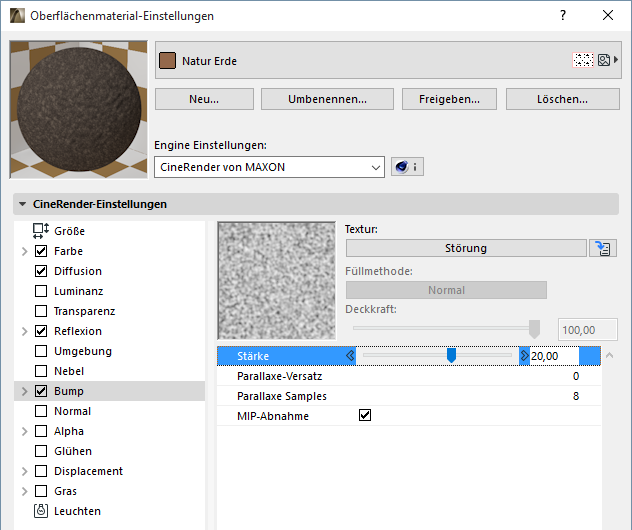Screen dimensions: 632x530
Task: Click the texture preview icon with arrow
Action: point(606,61)
